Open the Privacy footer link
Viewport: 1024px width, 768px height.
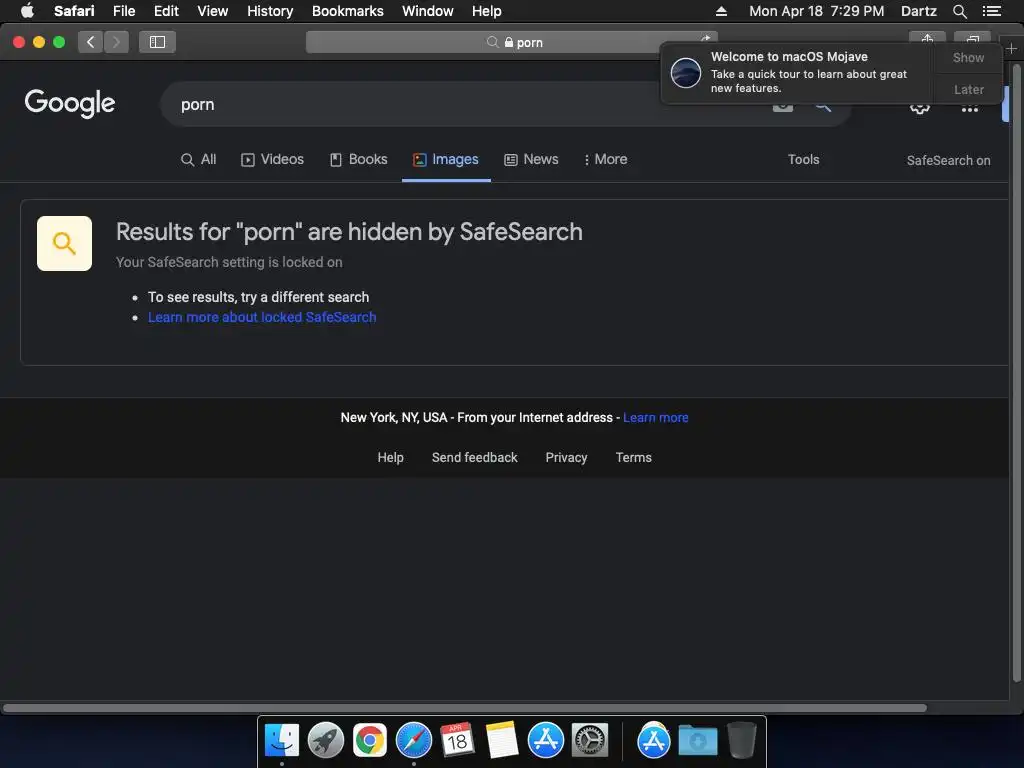566,458
